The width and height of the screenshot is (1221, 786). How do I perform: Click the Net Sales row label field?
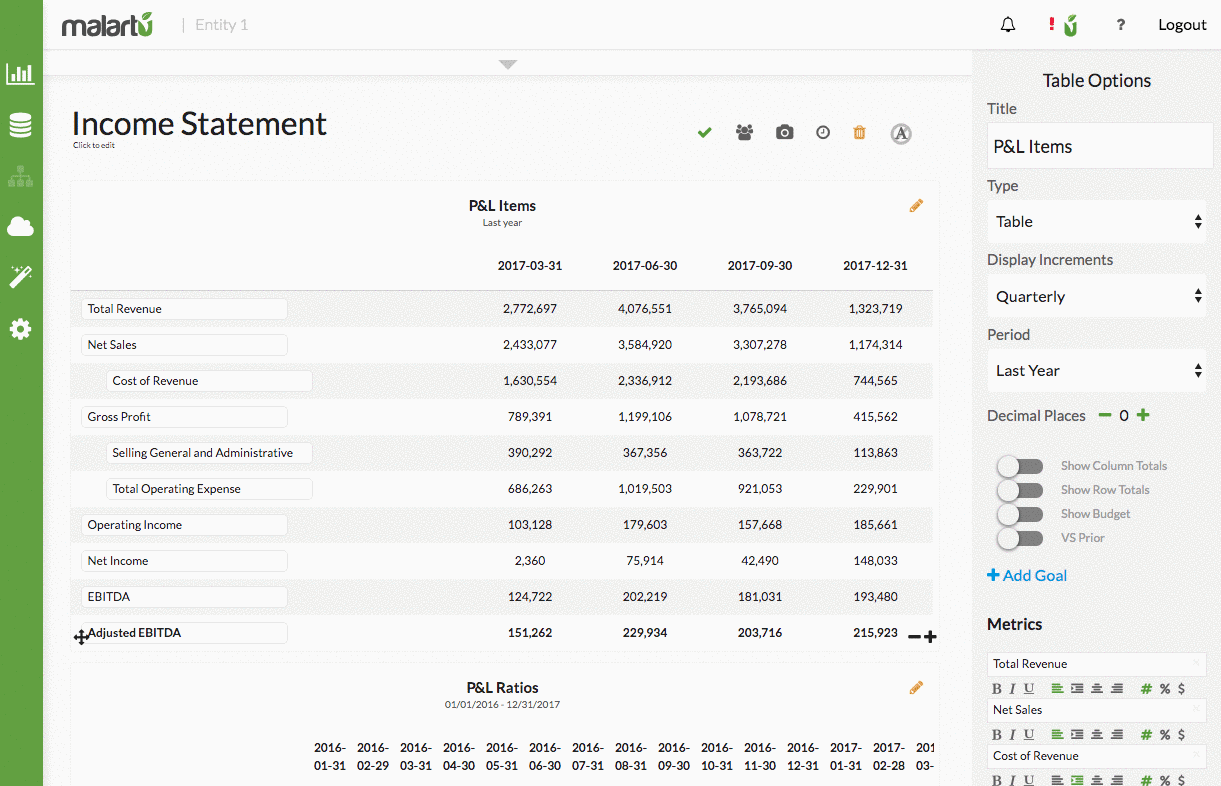coord(184,345)
